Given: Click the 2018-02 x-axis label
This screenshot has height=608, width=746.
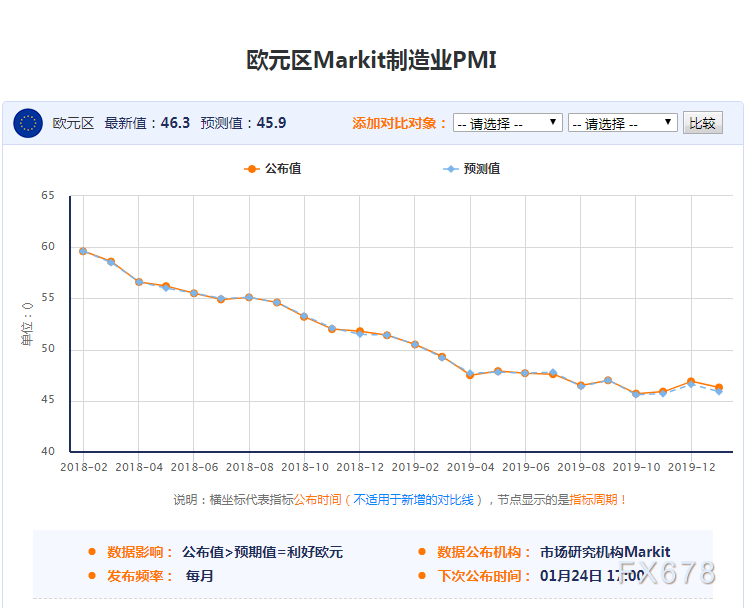Looking at the screenshot, I should [84, 467].
